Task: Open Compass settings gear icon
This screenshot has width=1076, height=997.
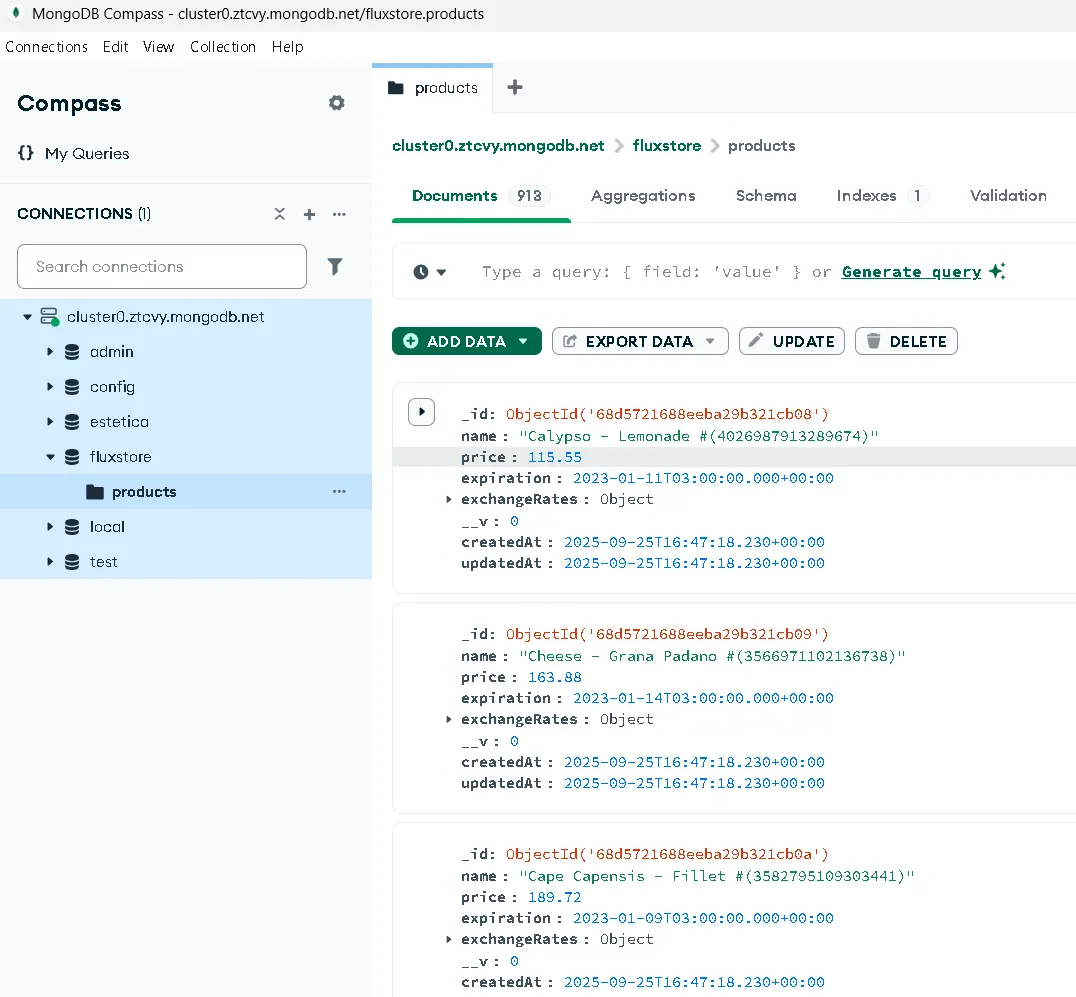Action: [336, 103]
